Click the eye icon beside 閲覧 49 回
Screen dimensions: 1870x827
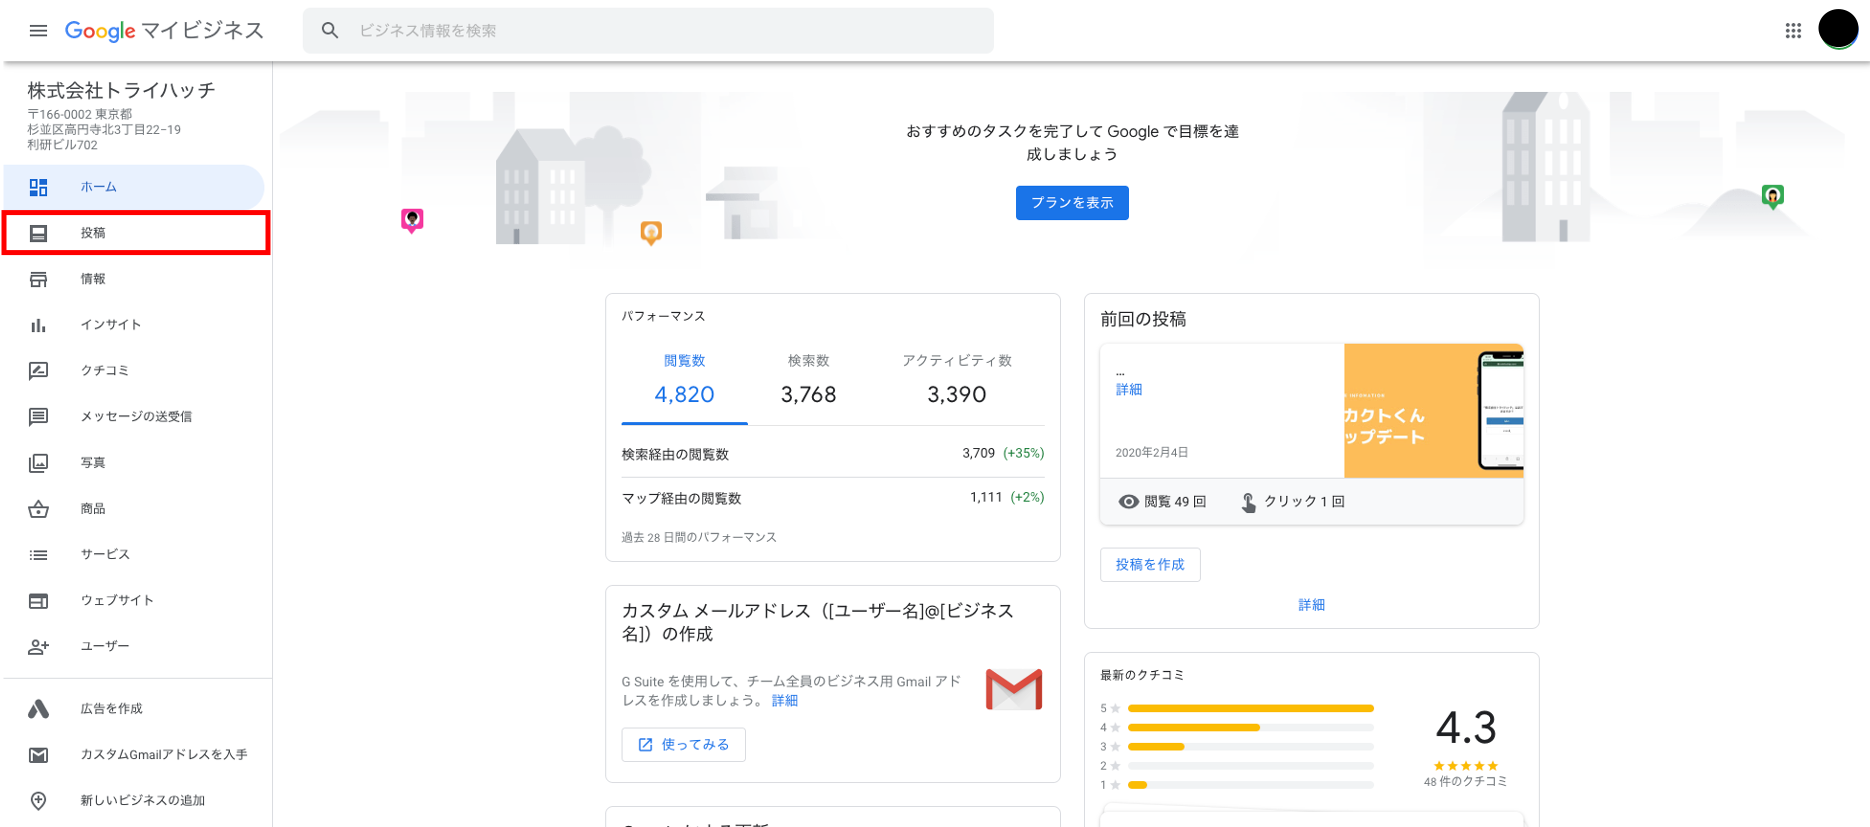pos(1128,502)
